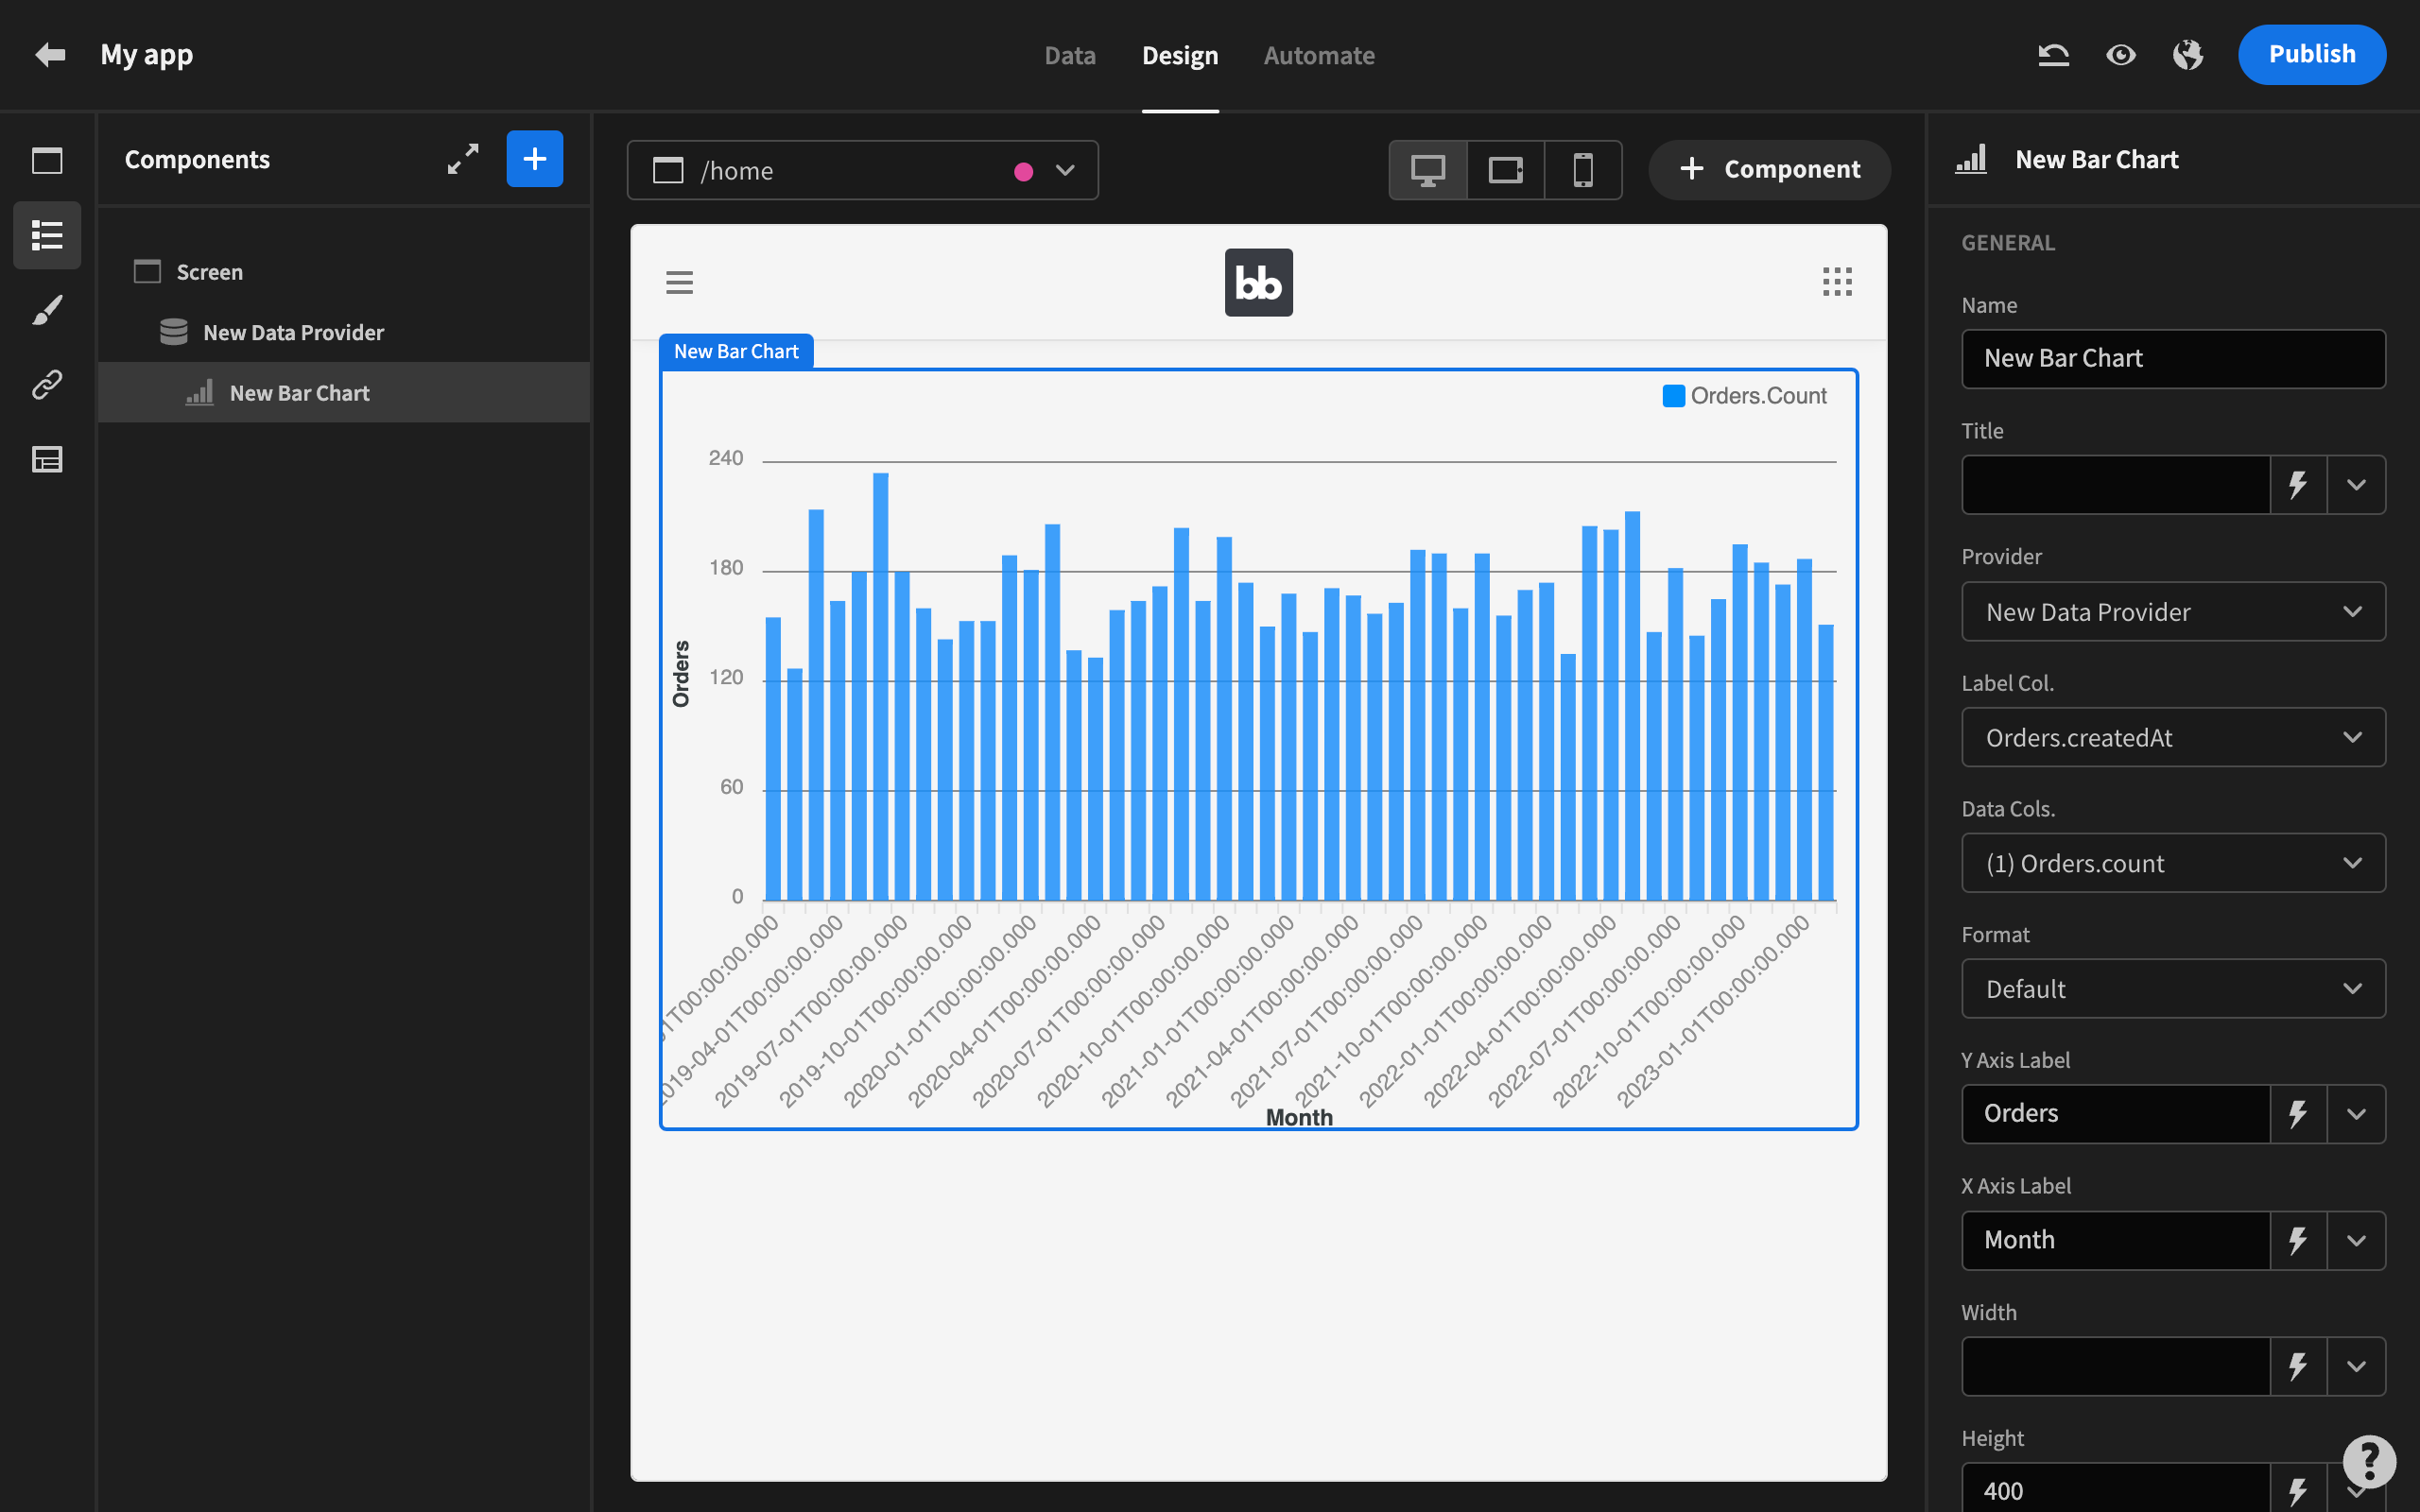The height and width of the screenshot is (1512, 2420).
Task: Click the globe icon in top bar
Action: tap(2187, 55)
